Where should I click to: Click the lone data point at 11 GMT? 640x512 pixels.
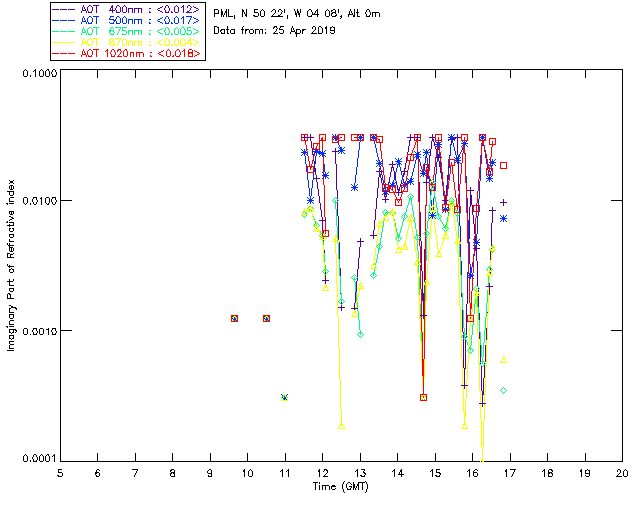[285, 397]
